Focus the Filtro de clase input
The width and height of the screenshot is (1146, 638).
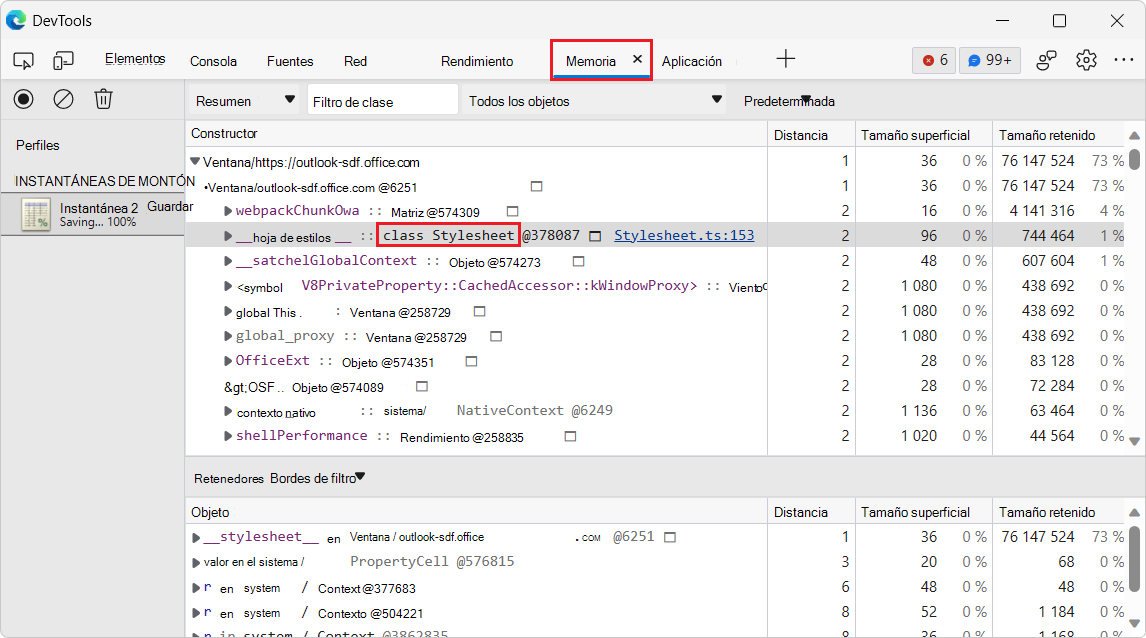point(382,101)
